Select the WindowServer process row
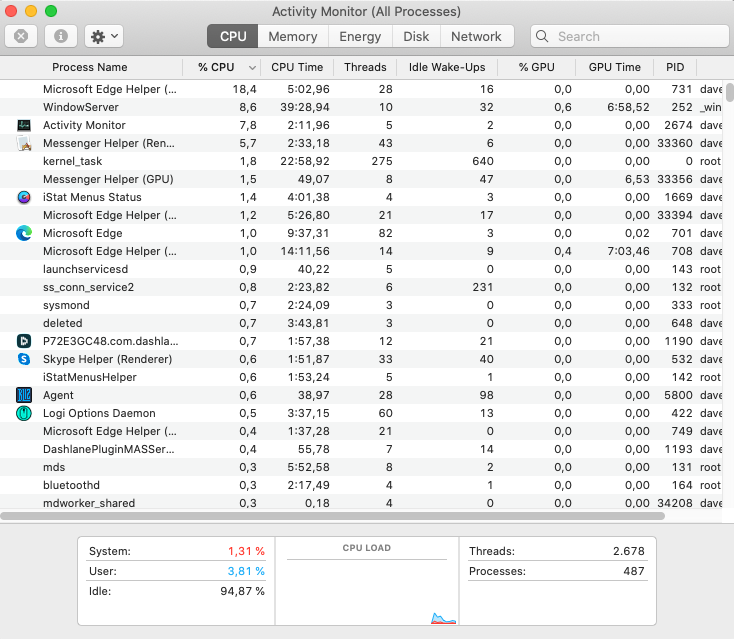Screen dimensions: 734x639 click(361, 107)
